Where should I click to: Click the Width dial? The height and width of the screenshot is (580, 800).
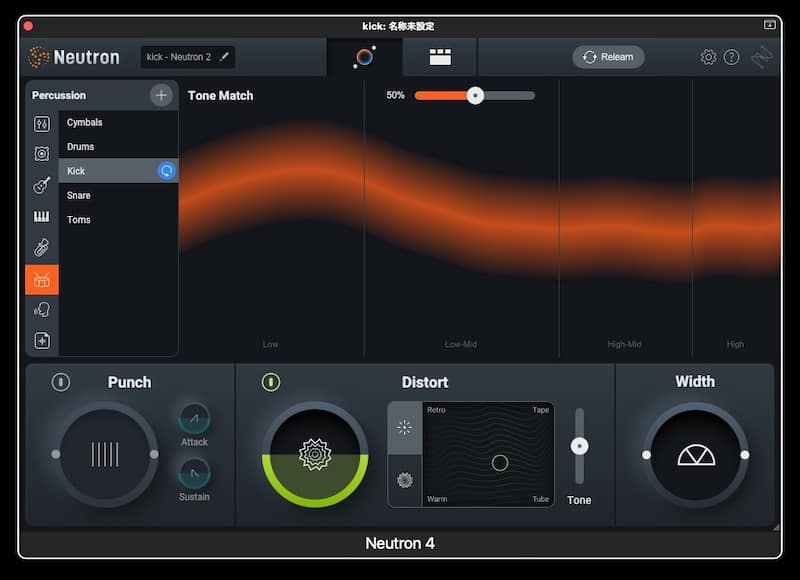[696, 455]
